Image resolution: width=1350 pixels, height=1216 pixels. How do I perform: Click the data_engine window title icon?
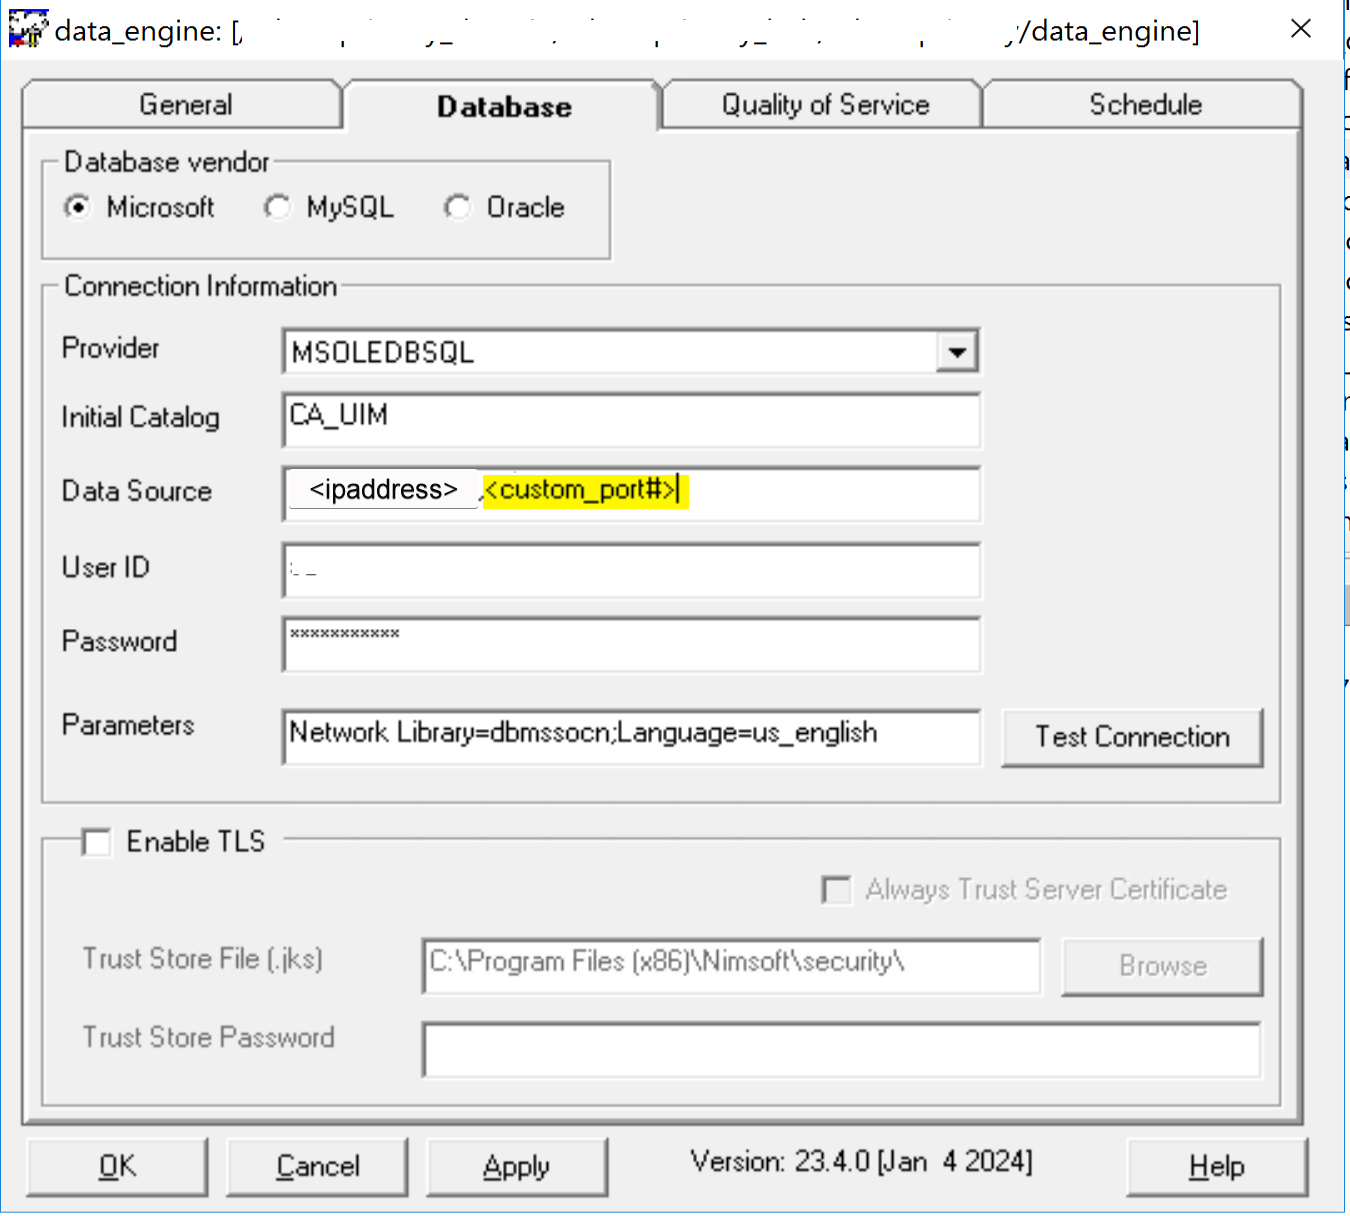coord(28,28)
